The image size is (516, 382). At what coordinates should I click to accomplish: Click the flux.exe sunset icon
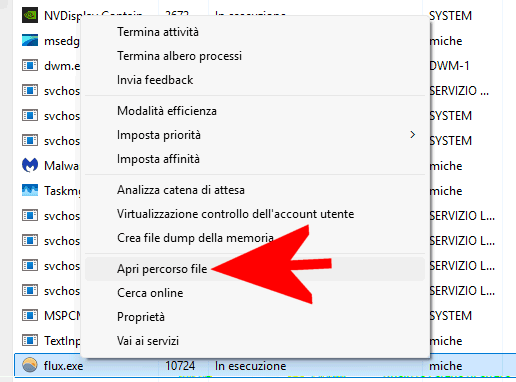[30, 365]
